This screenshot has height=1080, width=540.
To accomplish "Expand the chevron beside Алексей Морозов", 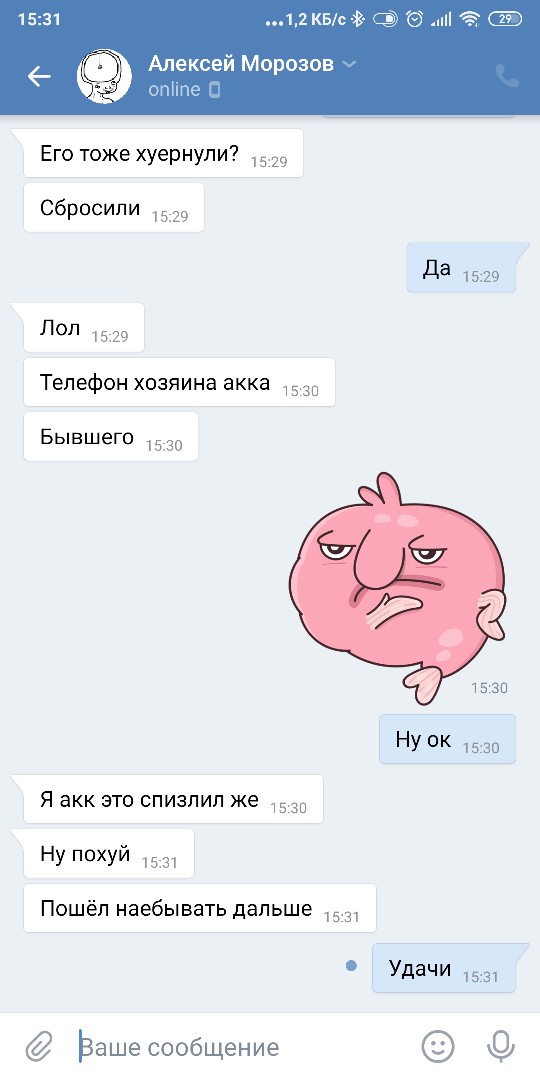I will pyautogui.click(x=349, y=65).
